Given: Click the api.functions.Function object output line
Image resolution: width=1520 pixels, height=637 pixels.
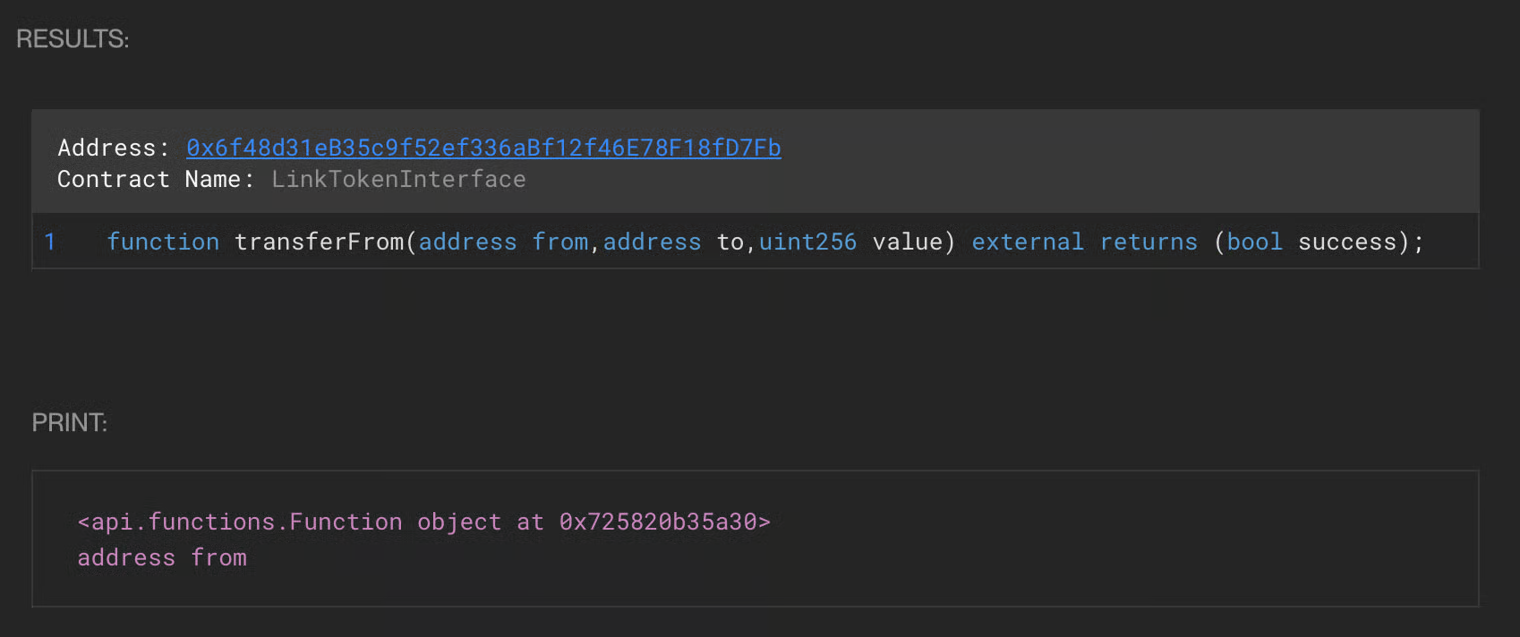Looking at the screenshot, I should click(423, 522).
